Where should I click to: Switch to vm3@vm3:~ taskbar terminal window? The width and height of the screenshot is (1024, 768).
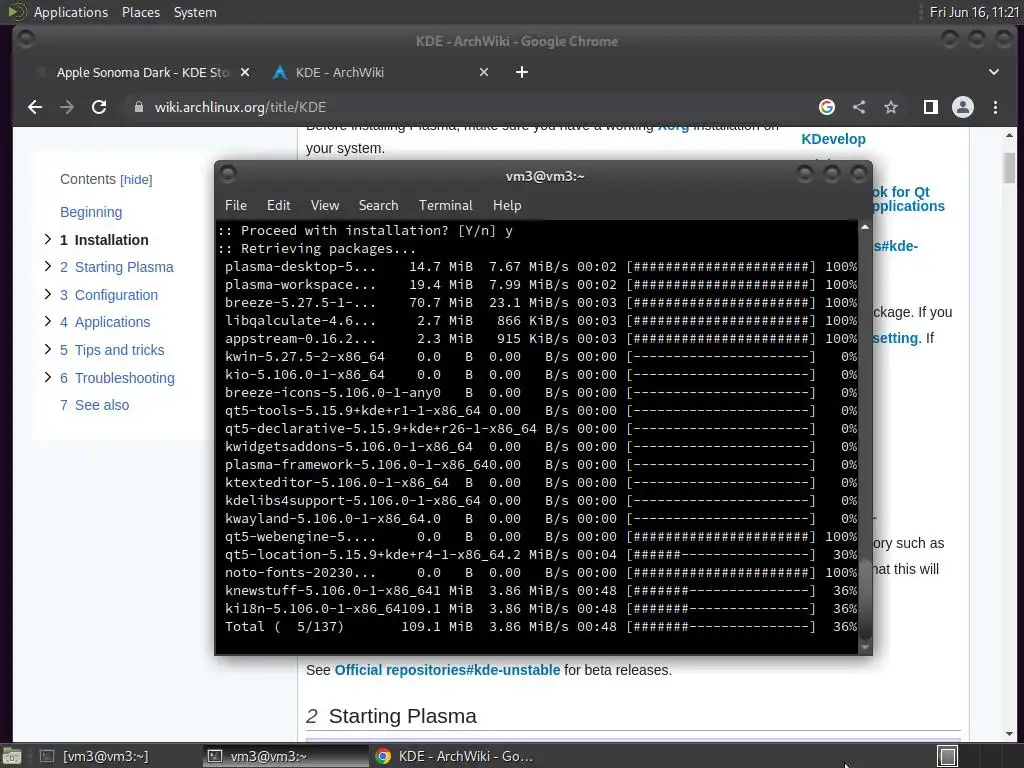click(285, 756)
